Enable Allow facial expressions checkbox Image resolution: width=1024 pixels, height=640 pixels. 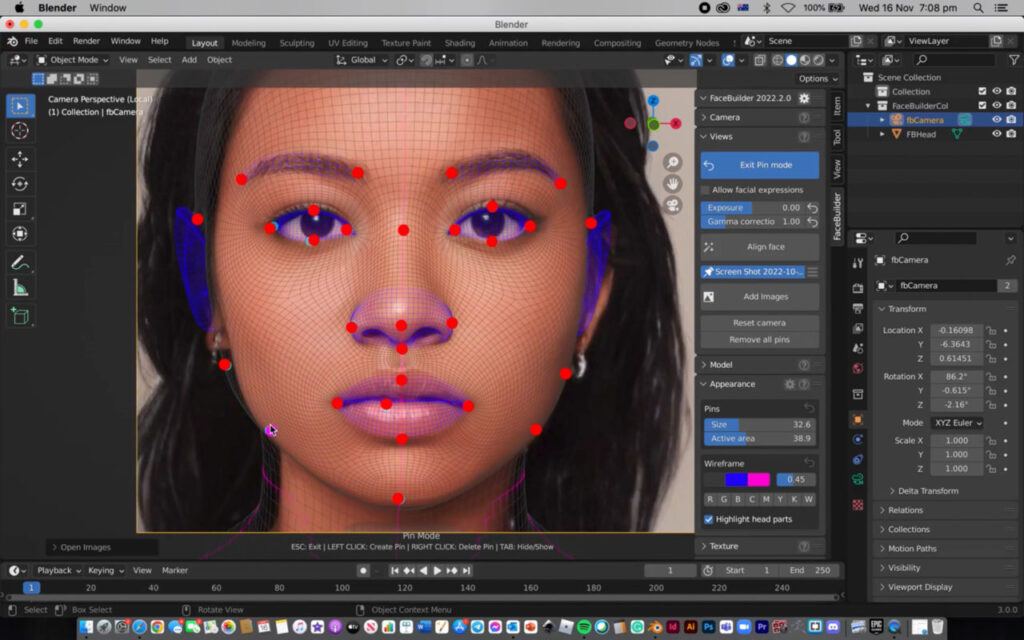pyautogui.click(x=706, y=190)
